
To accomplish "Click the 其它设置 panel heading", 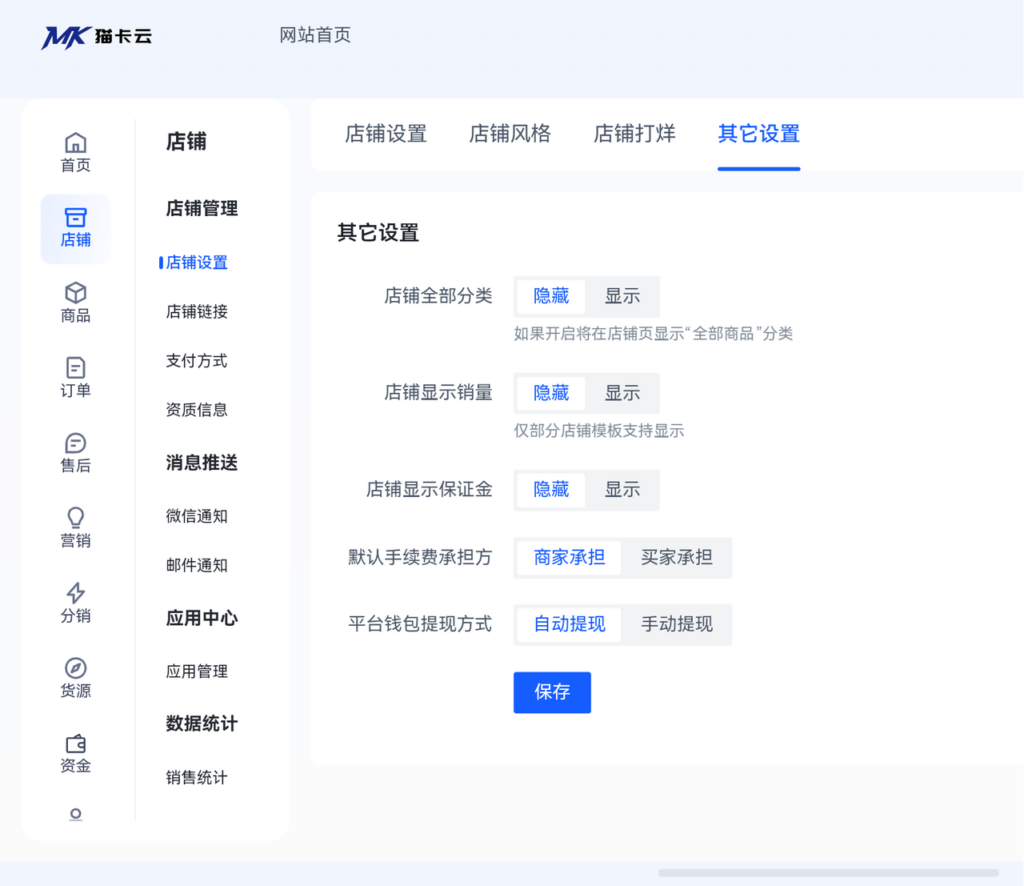I will point(377,232).
